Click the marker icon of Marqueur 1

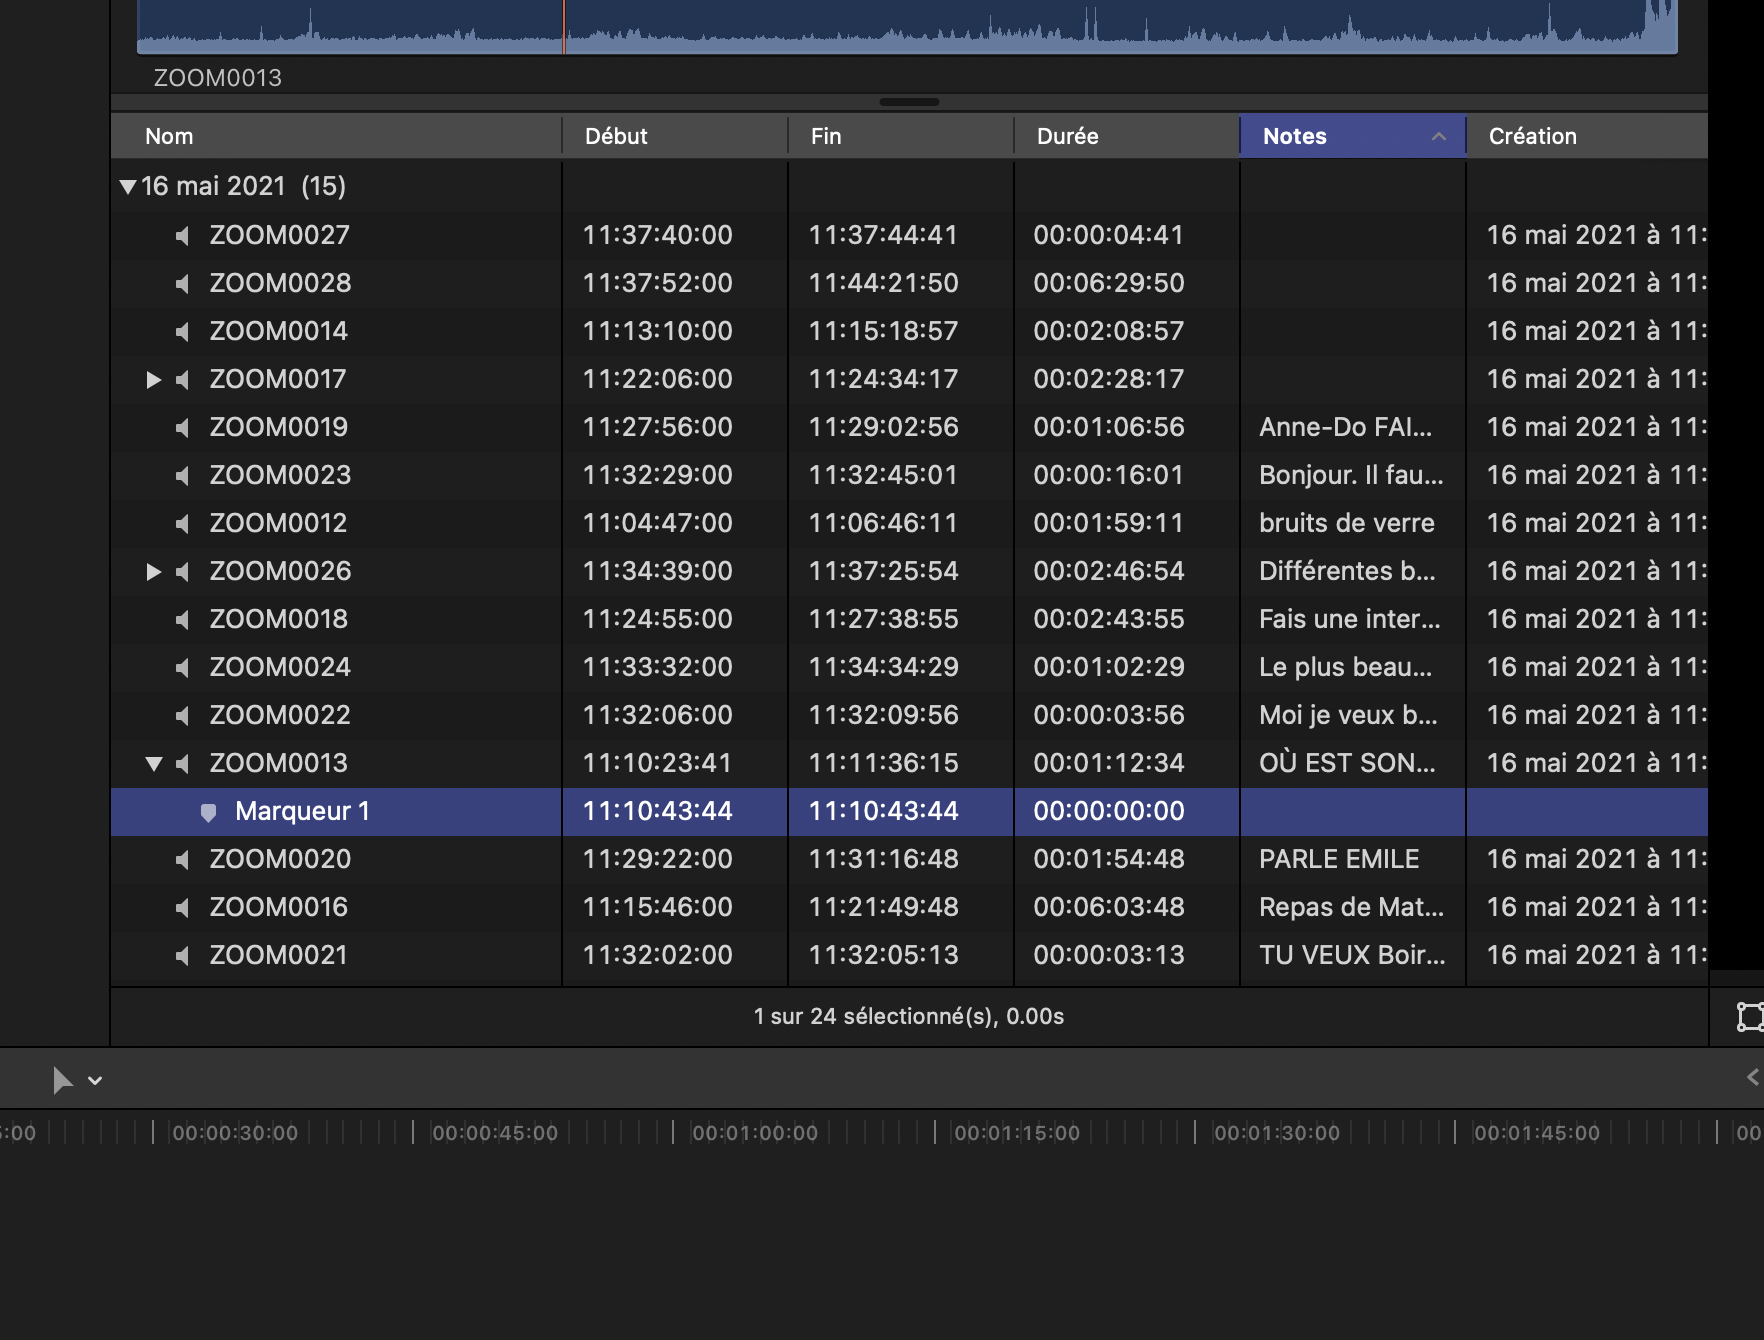click(x=208, y=812)
